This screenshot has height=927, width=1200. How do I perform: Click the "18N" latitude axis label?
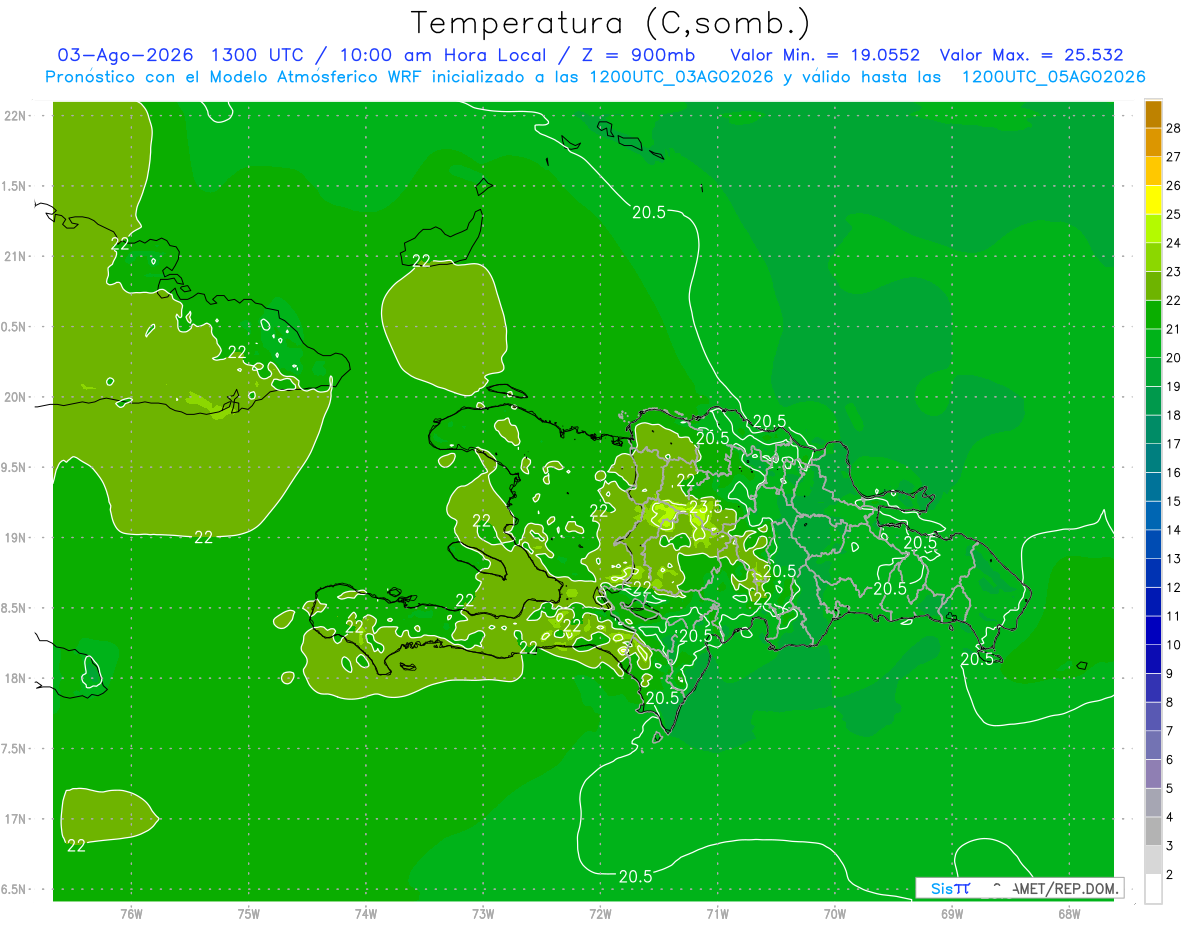tap(15, 678)
